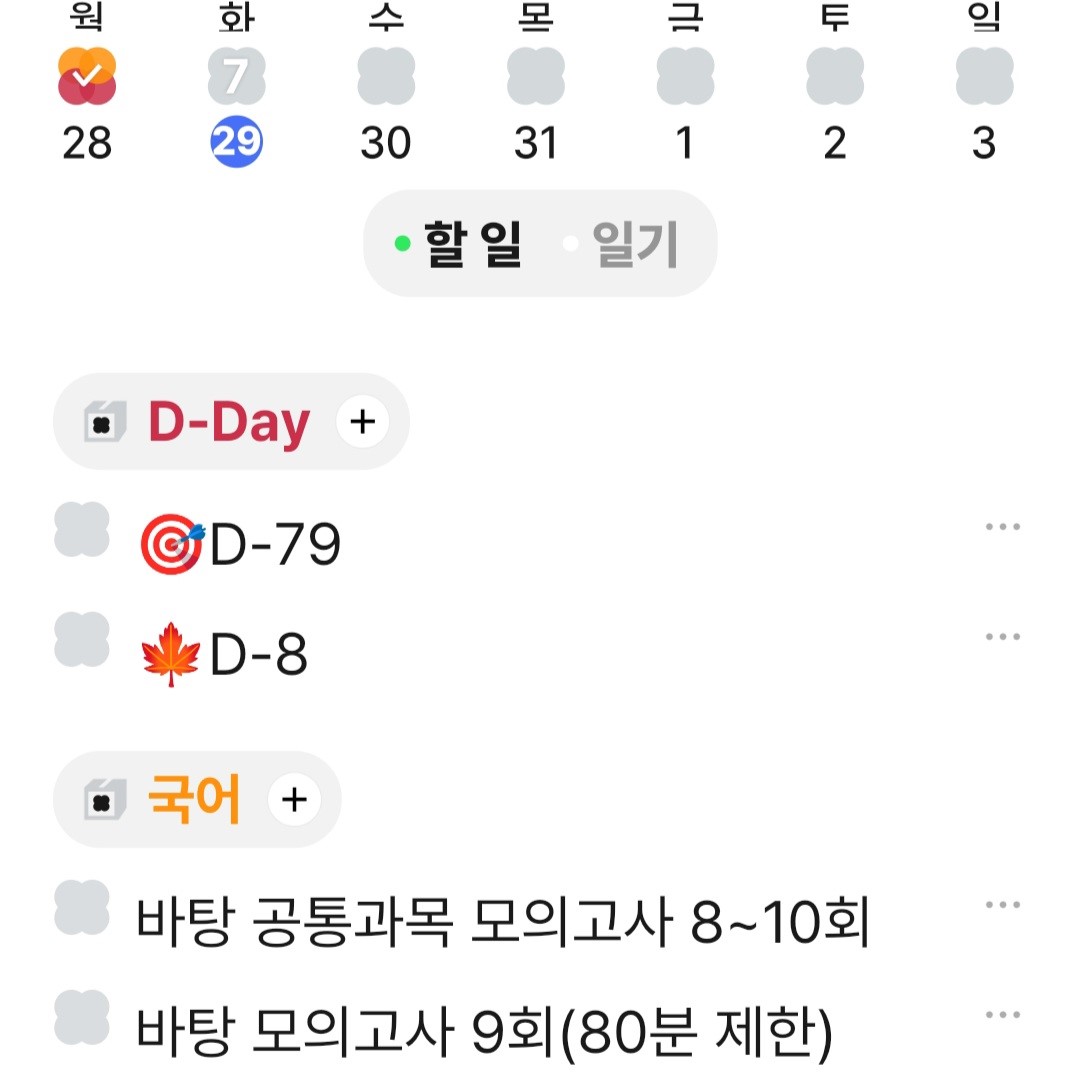Image resolution: width=1080 pixels, height=1080 pixels.
Task: Select date 31 on the week calendar
Action: point(535,143)
